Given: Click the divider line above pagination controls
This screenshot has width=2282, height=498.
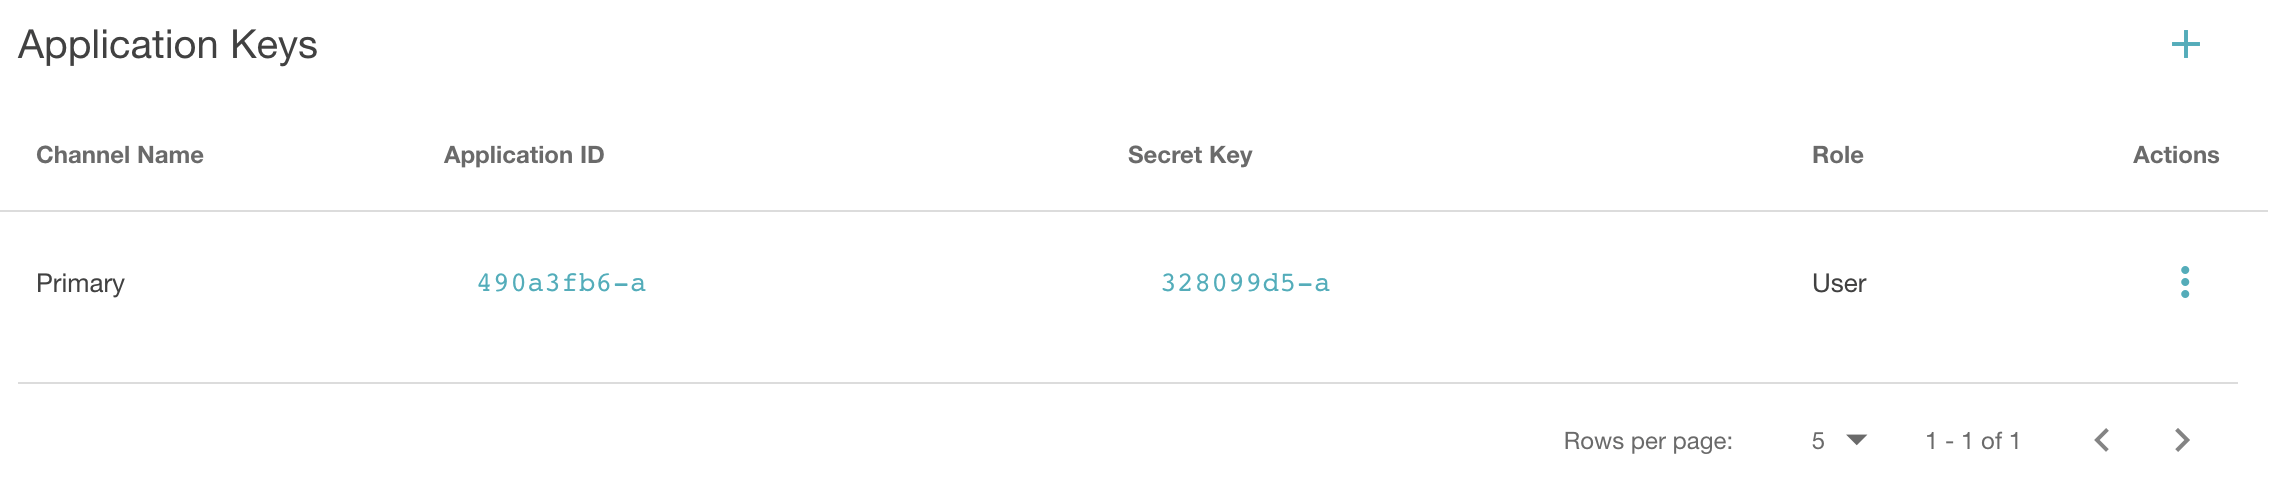Looking at the screenshot, I should tap(1128, 383).
